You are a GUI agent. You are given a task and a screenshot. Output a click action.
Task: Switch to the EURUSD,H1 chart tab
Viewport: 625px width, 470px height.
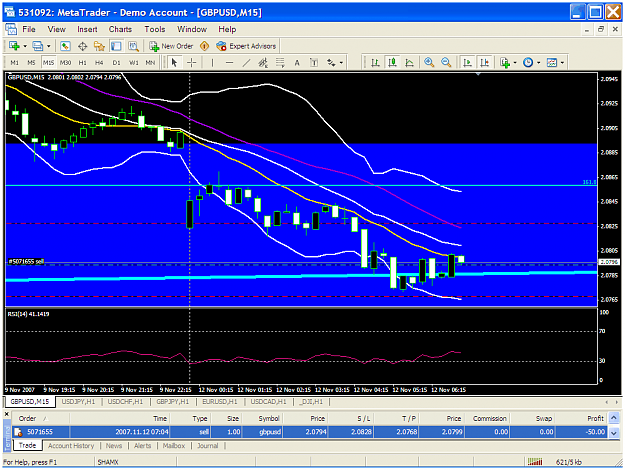[220, 402]
